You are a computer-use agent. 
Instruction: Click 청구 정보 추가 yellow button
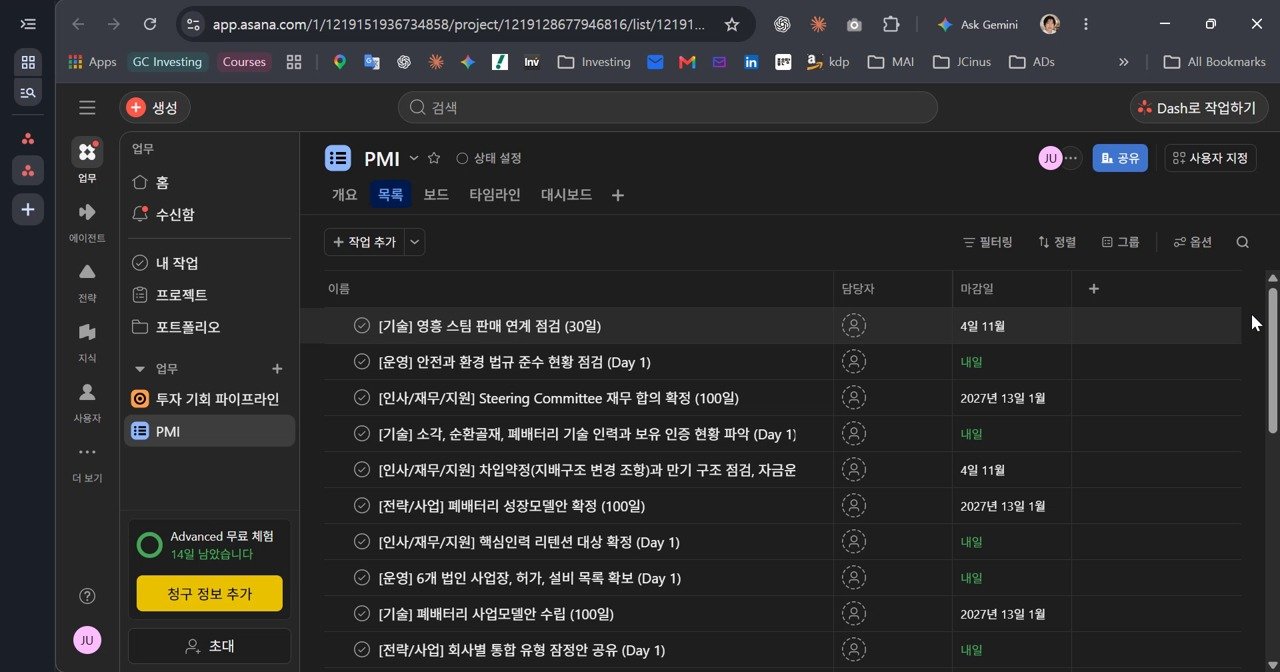[210, 593]
